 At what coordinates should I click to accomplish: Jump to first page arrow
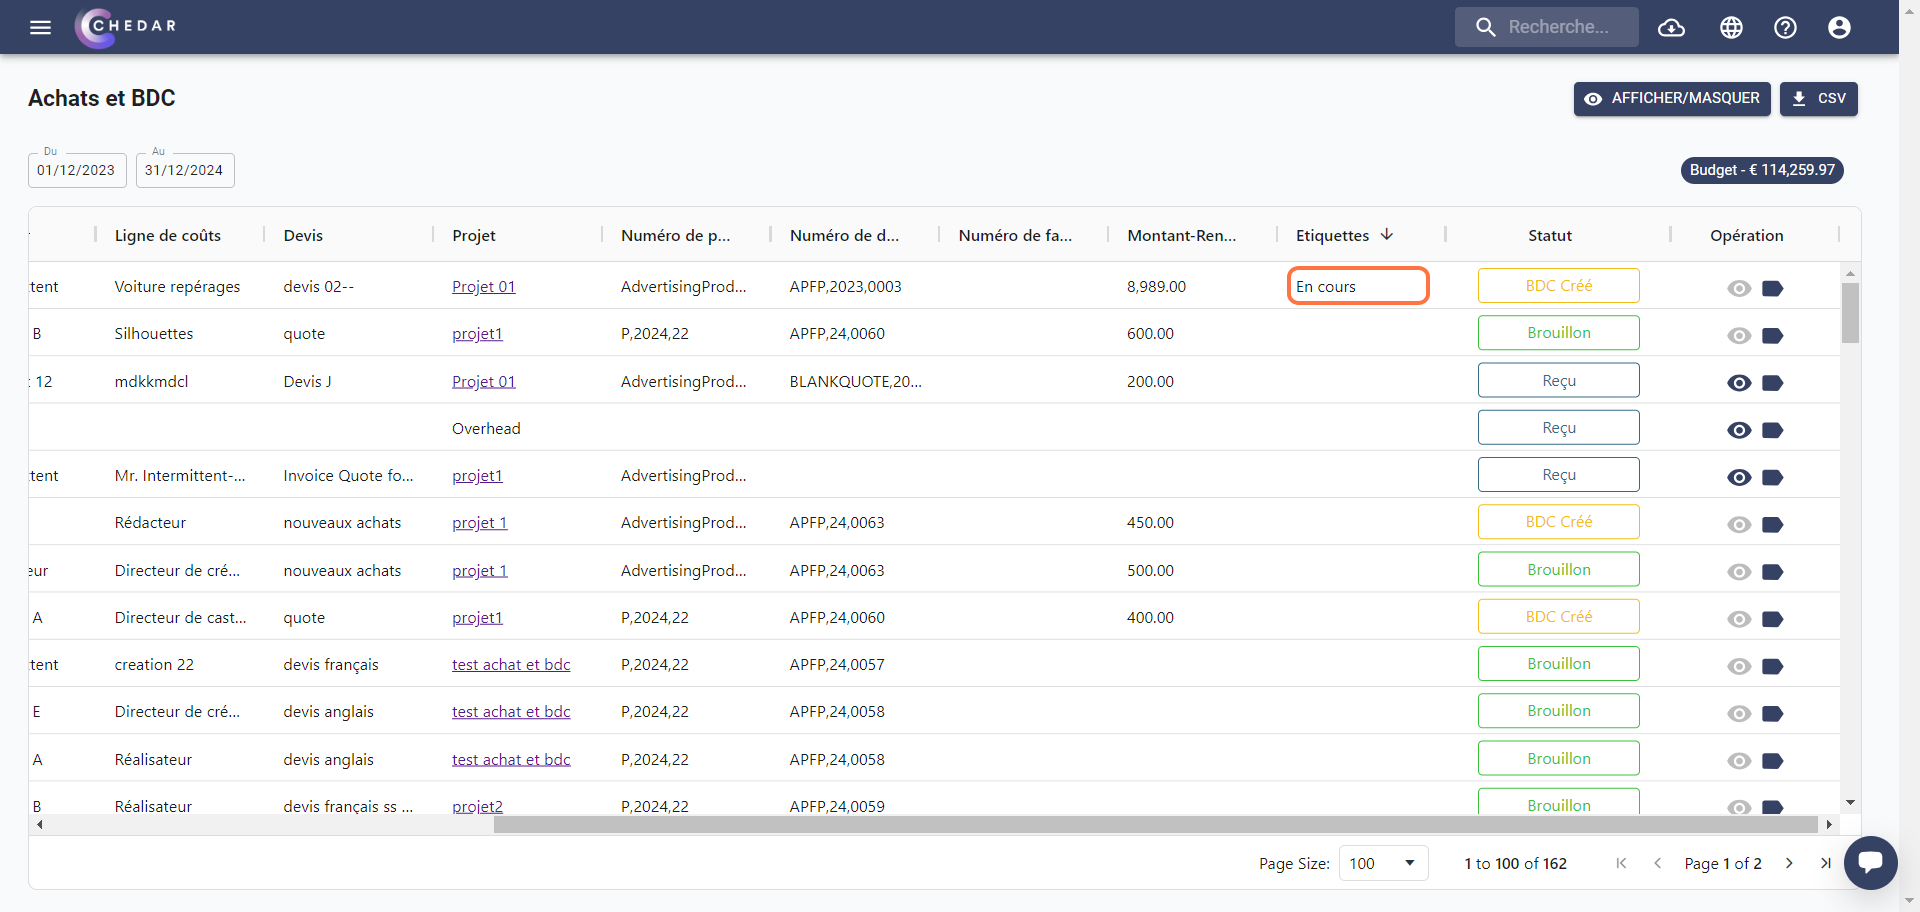point(1621,863)
